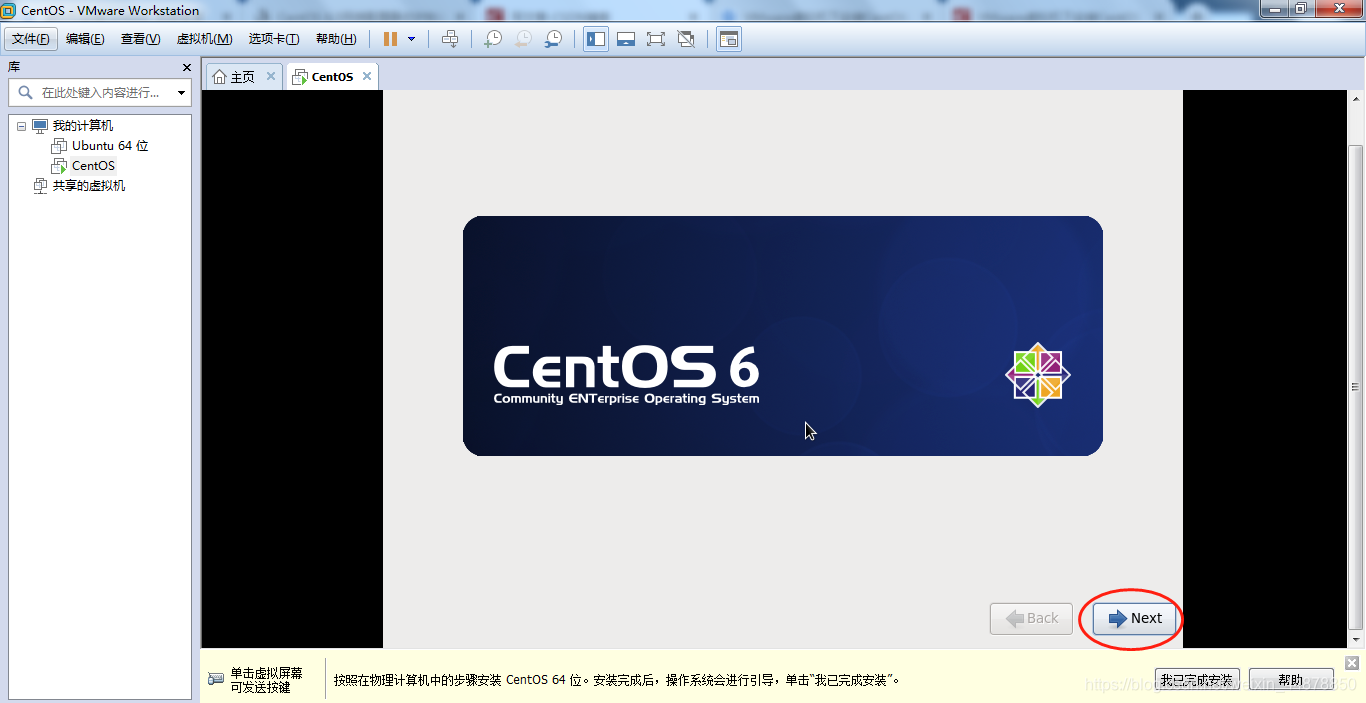Toggle the thumbnail bar view icon
This screenshot has height=703, width=1366.
click(626, 39)
